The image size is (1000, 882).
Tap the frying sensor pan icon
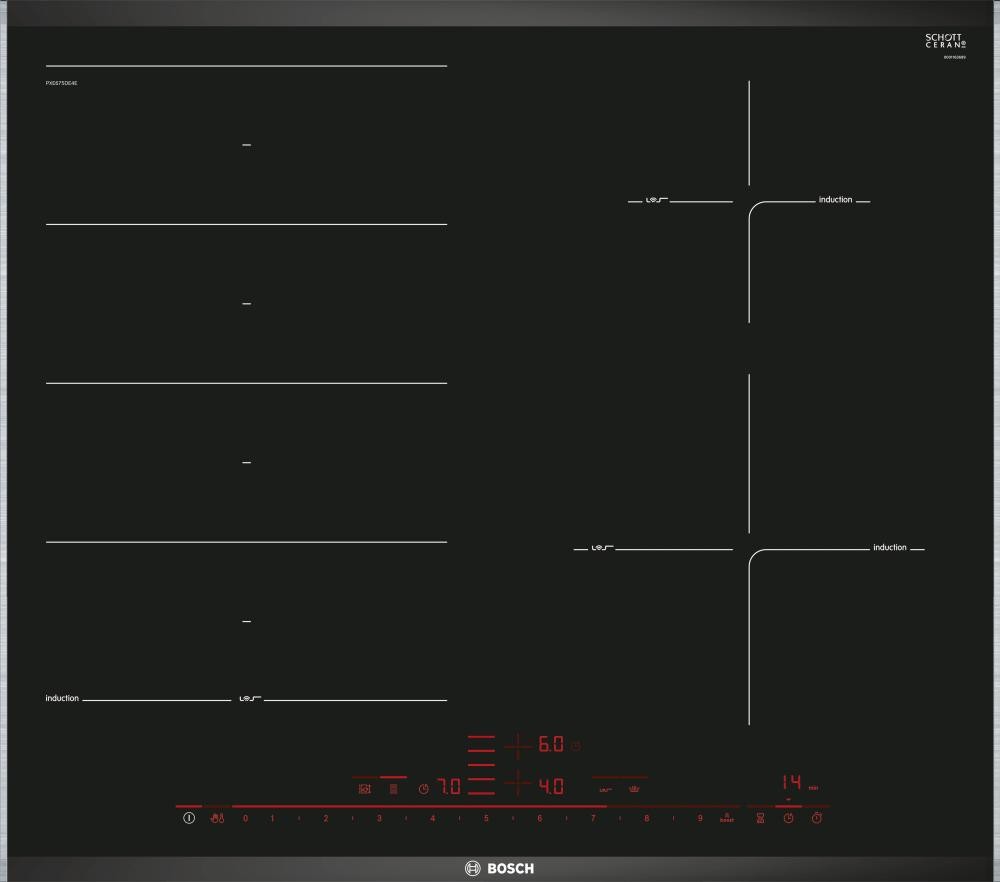point(365,788)
